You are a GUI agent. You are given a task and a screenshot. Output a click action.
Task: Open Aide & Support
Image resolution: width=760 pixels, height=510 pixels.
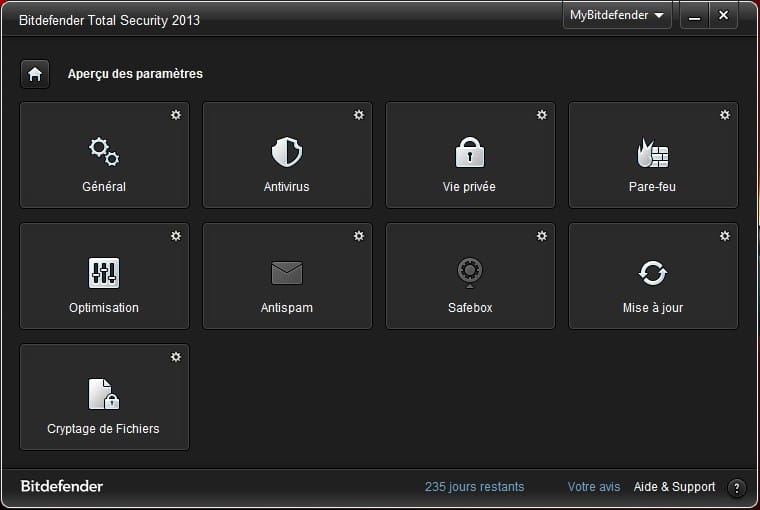coord(674,487)
